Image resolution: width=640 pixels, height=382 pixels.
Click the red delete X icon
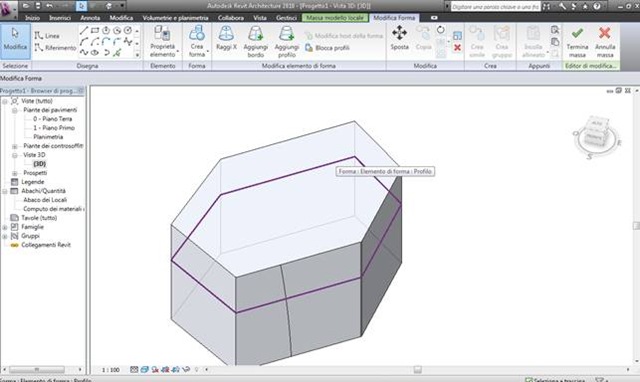point(457,48)
